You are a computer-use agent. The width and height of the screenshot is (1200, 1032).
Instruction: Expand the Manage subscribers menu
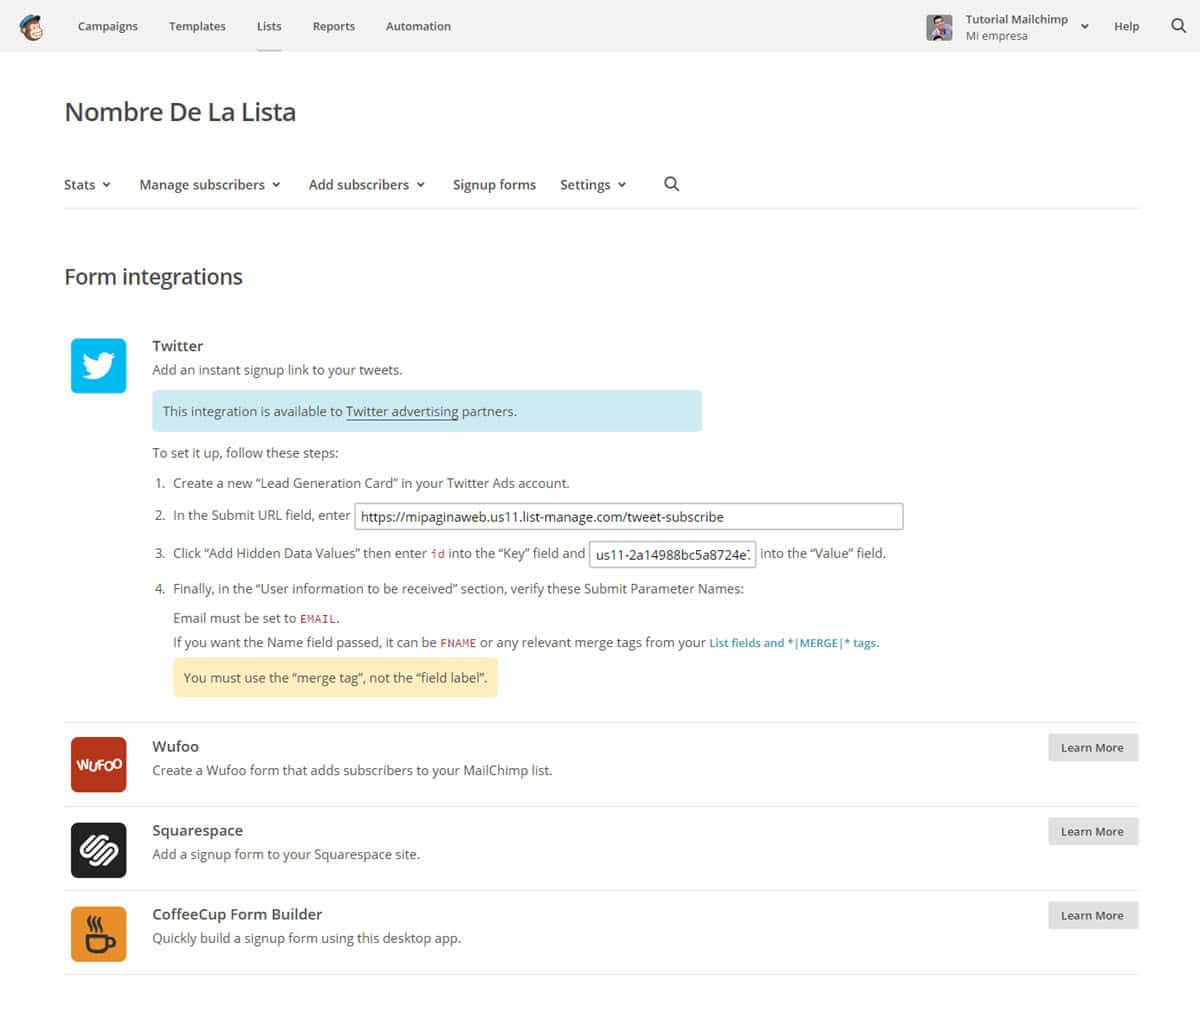pos(210,185)
